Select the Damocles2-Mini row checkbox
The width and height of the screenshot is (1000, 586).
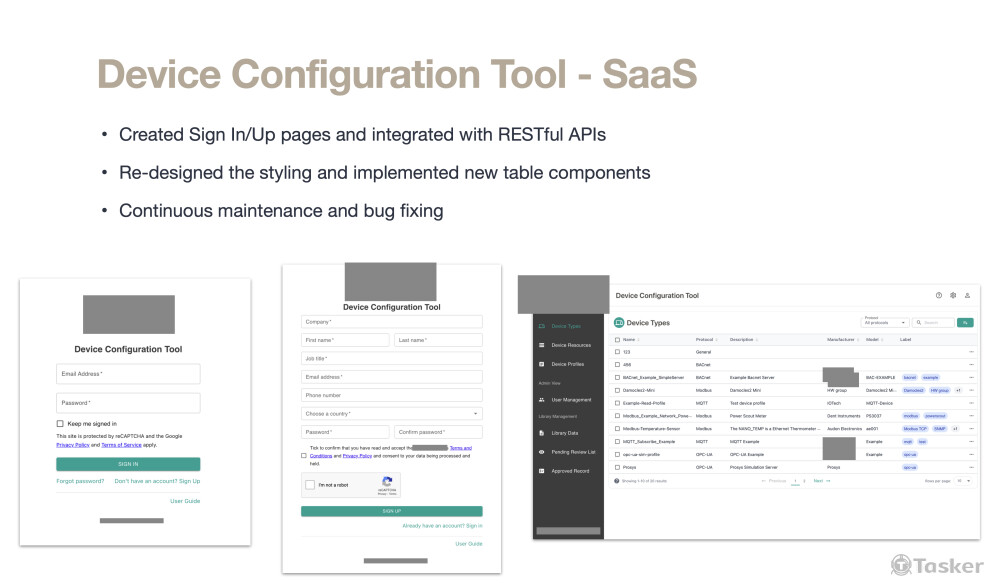click(x=617, y=390)
